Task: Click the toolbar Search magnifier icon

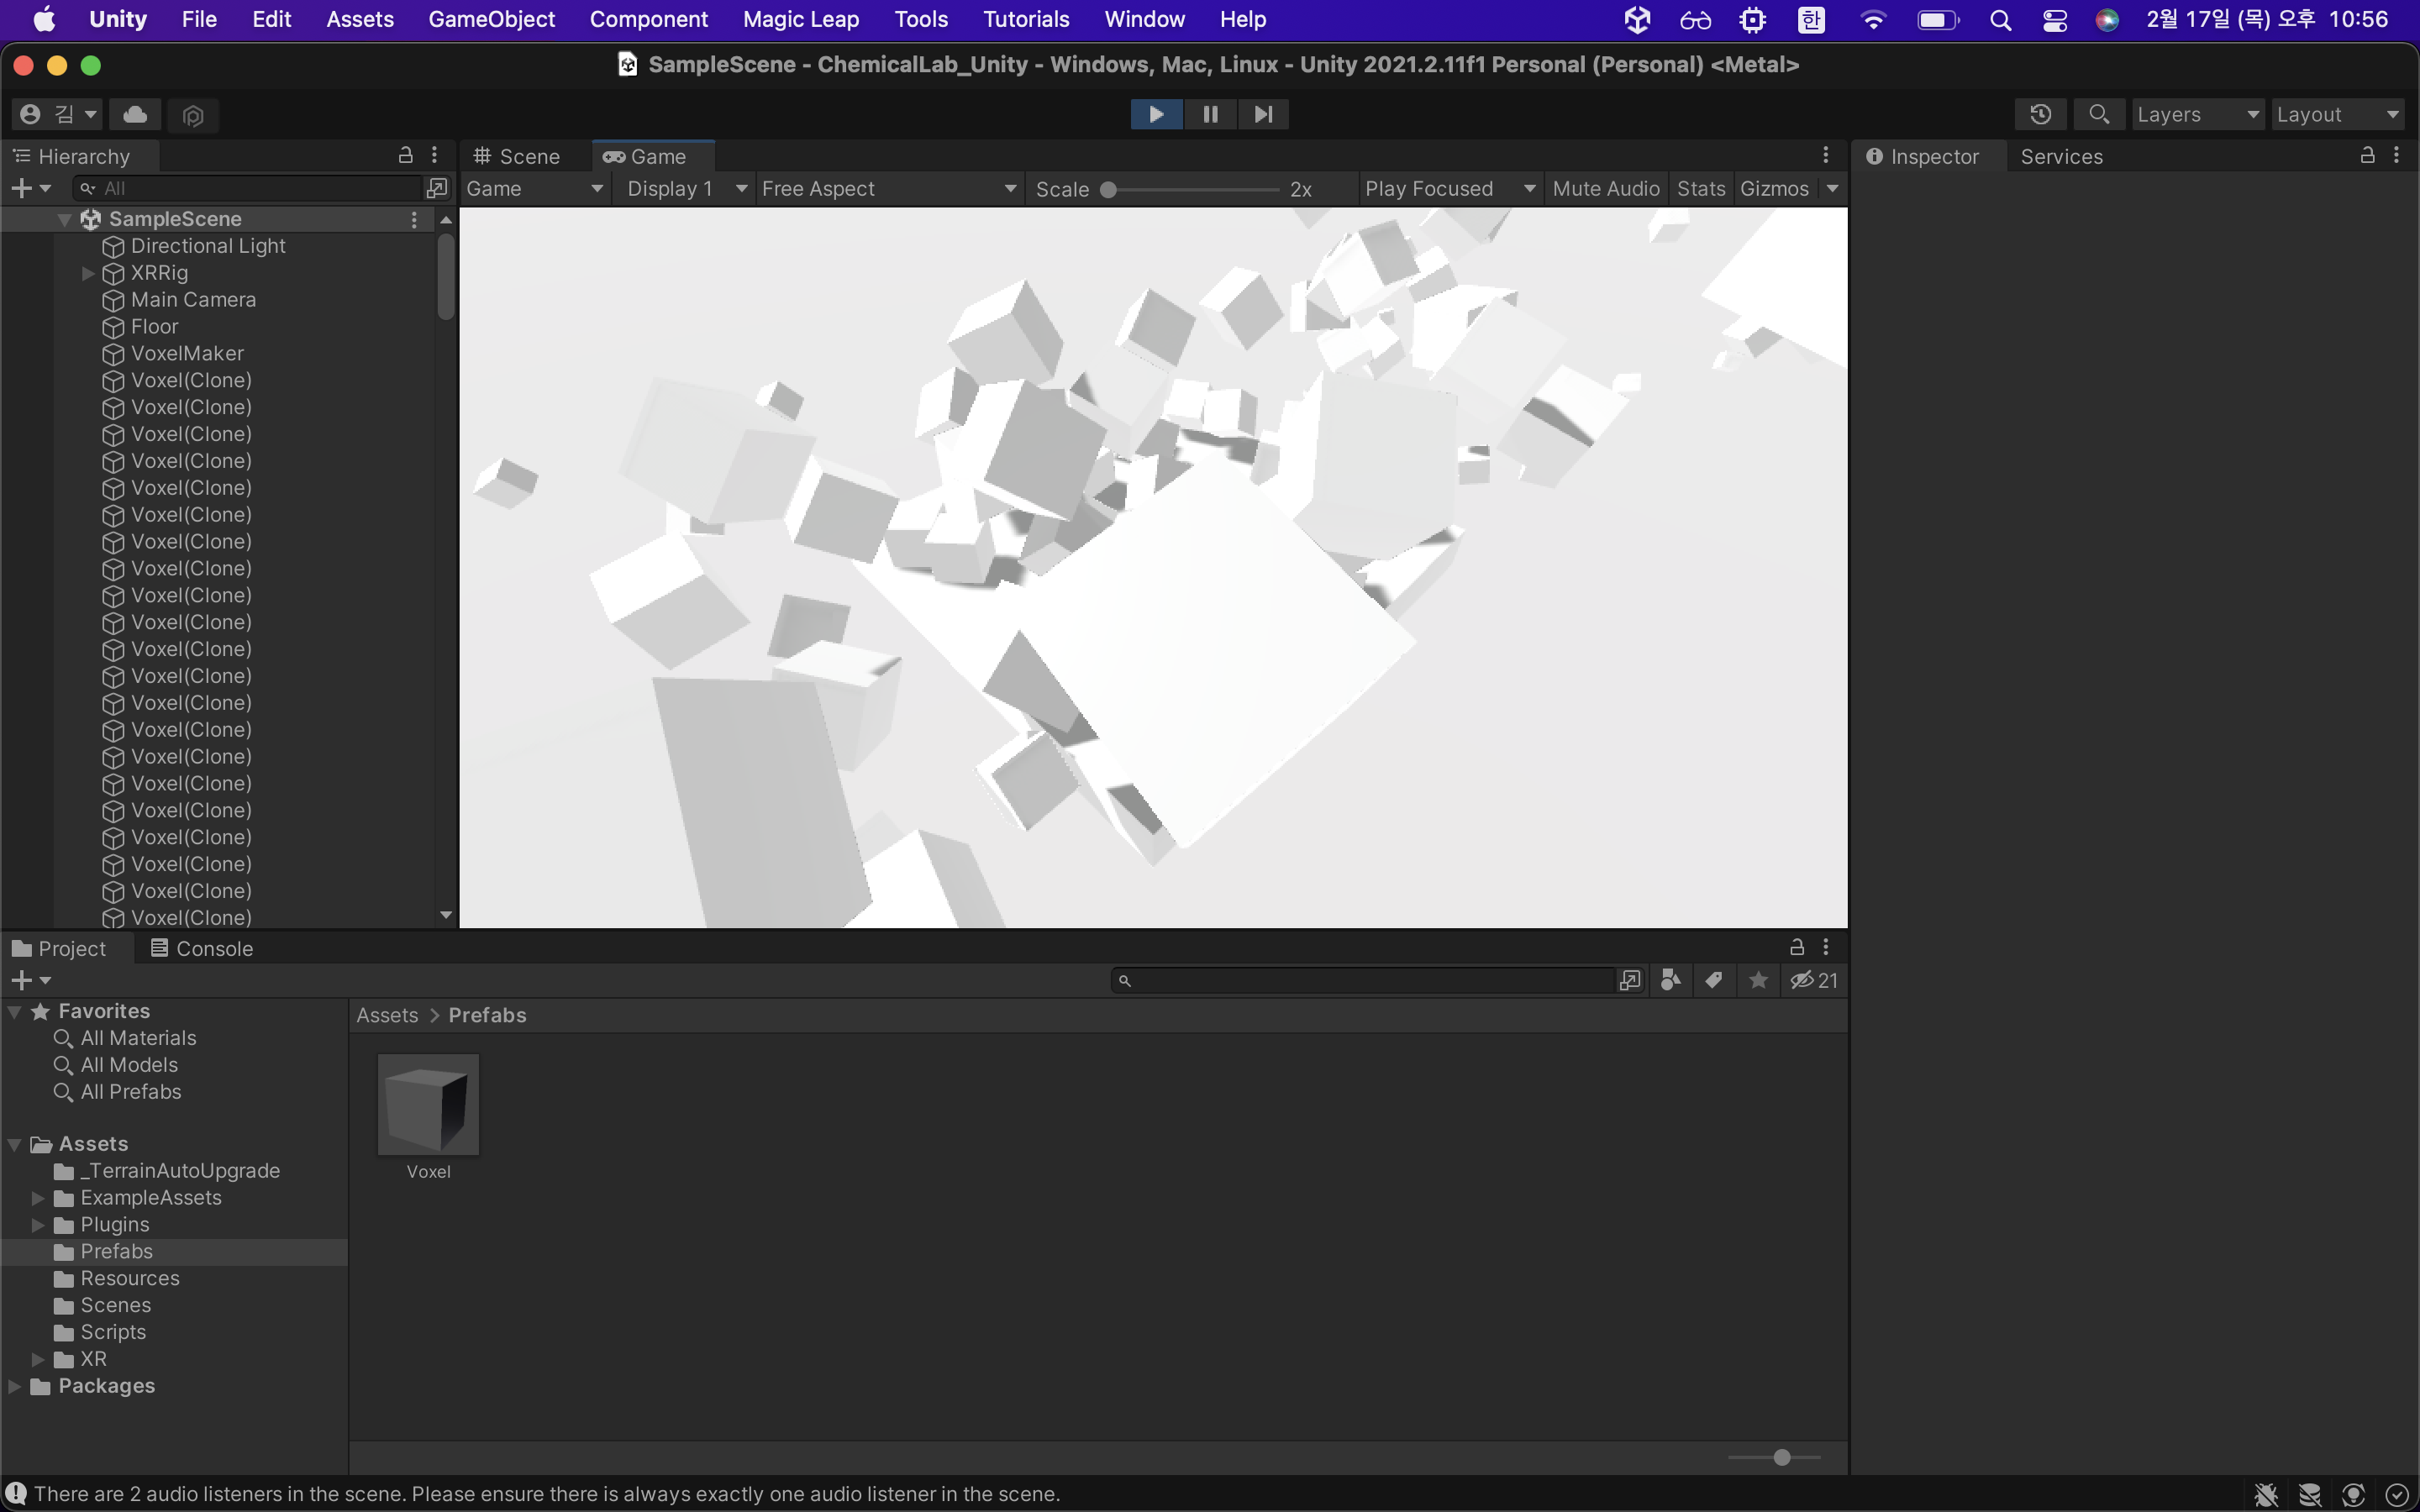Action: 2099,114
